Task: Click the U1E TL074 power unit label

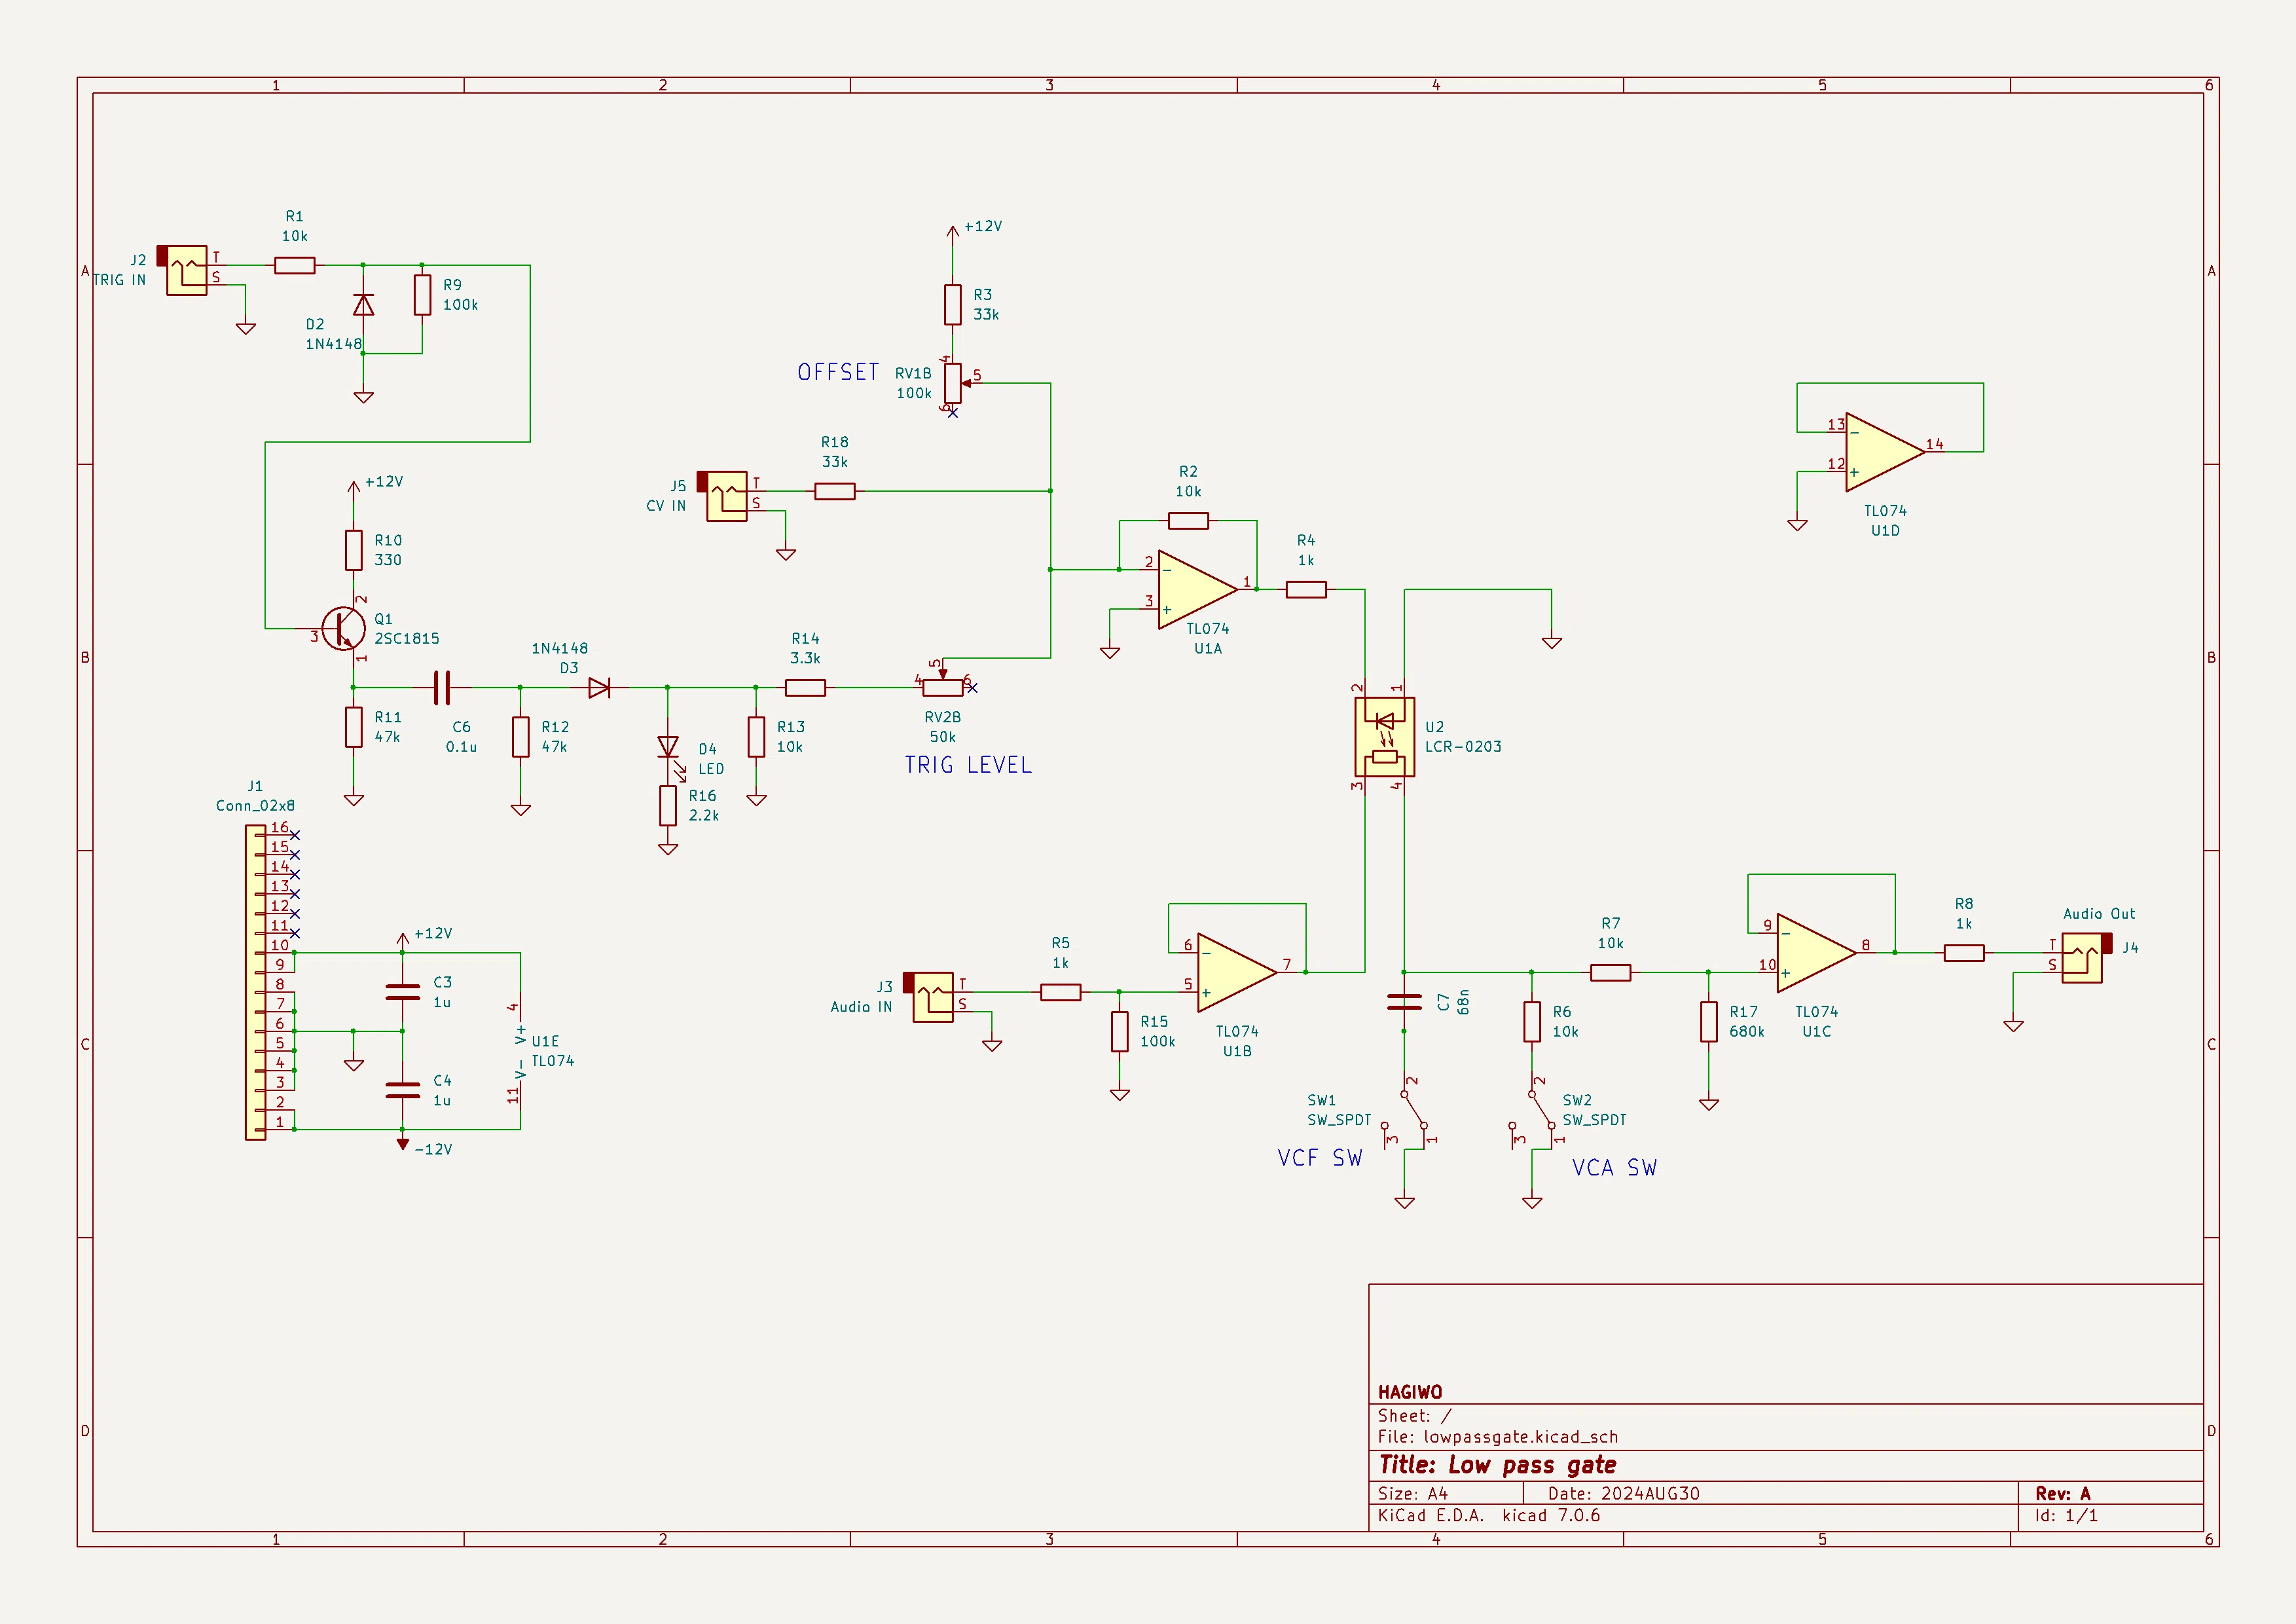Action: [553, 1051]
